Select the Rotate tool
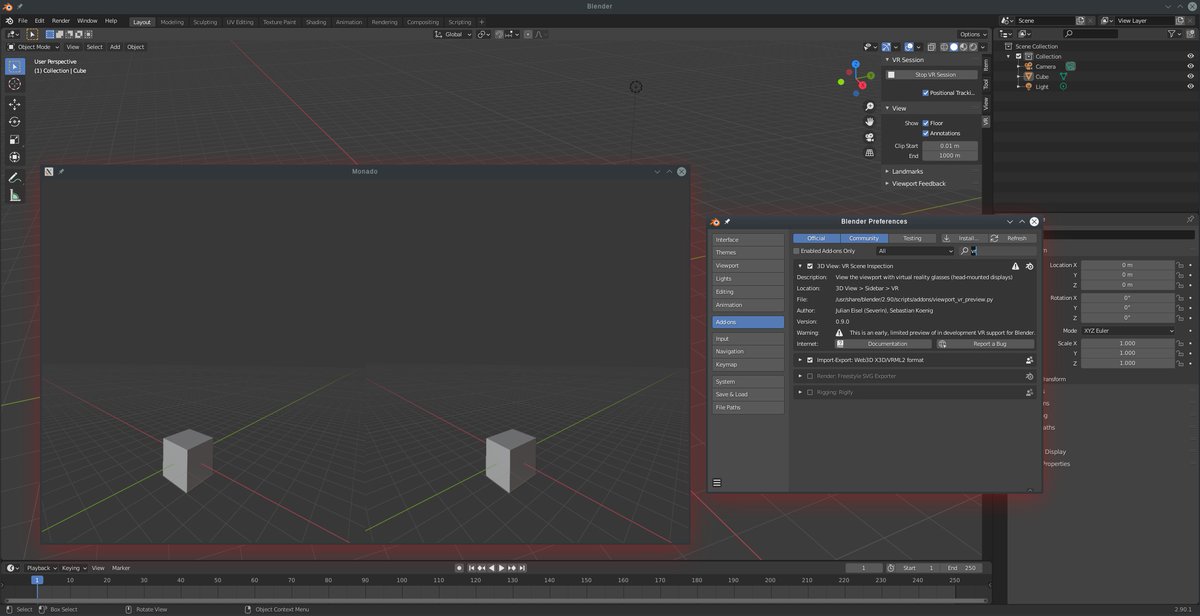Screen dimensions: 1200x616 [x=15, y=122]
